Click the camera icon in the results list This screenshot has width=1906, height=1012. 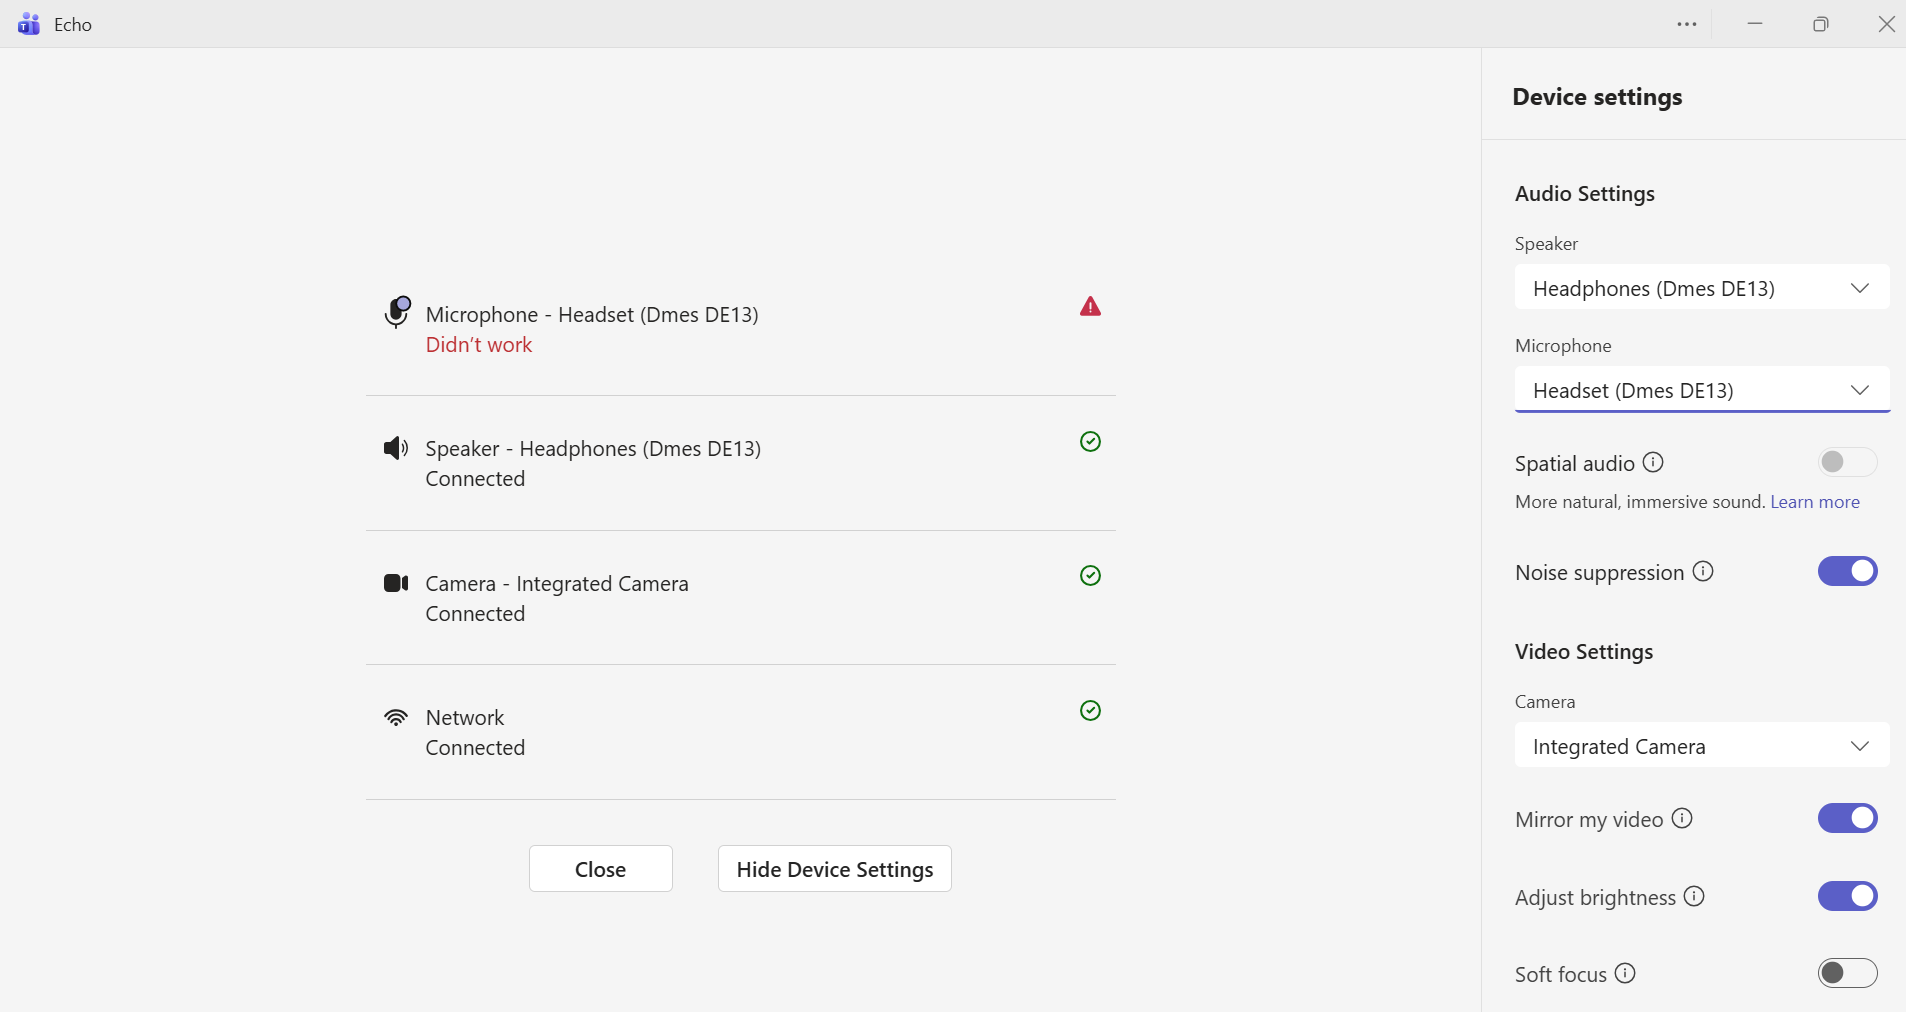pos(396,583)
